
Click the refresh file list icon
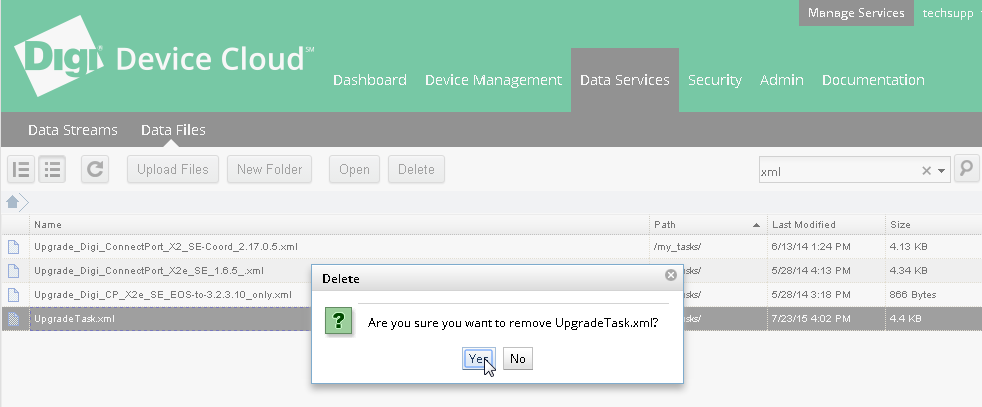95,169
